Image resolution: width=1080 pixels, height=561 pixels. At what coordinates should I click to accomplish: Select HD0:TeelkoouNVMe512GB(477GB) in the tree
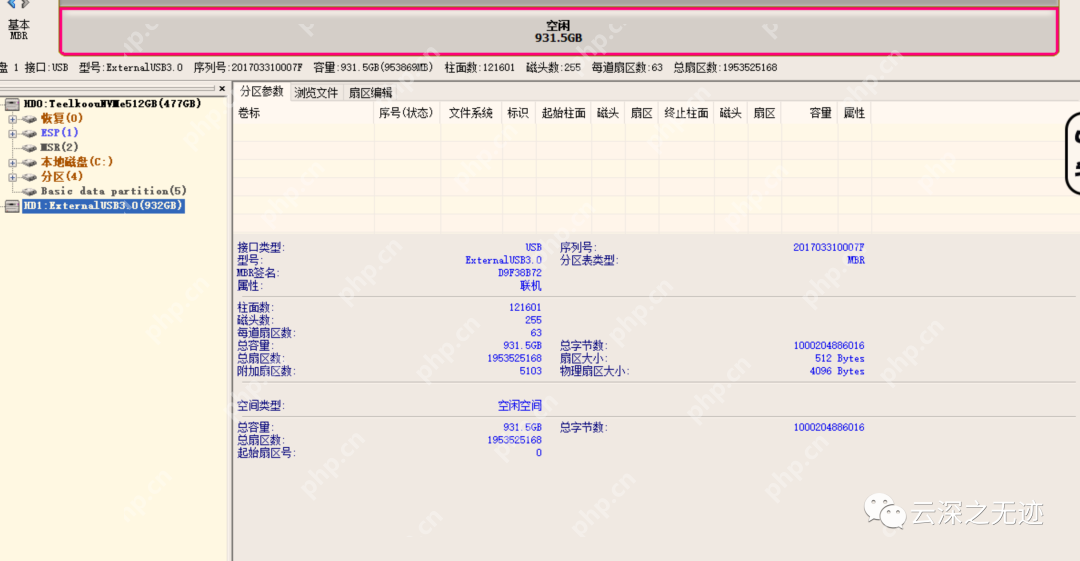(112, 103)
